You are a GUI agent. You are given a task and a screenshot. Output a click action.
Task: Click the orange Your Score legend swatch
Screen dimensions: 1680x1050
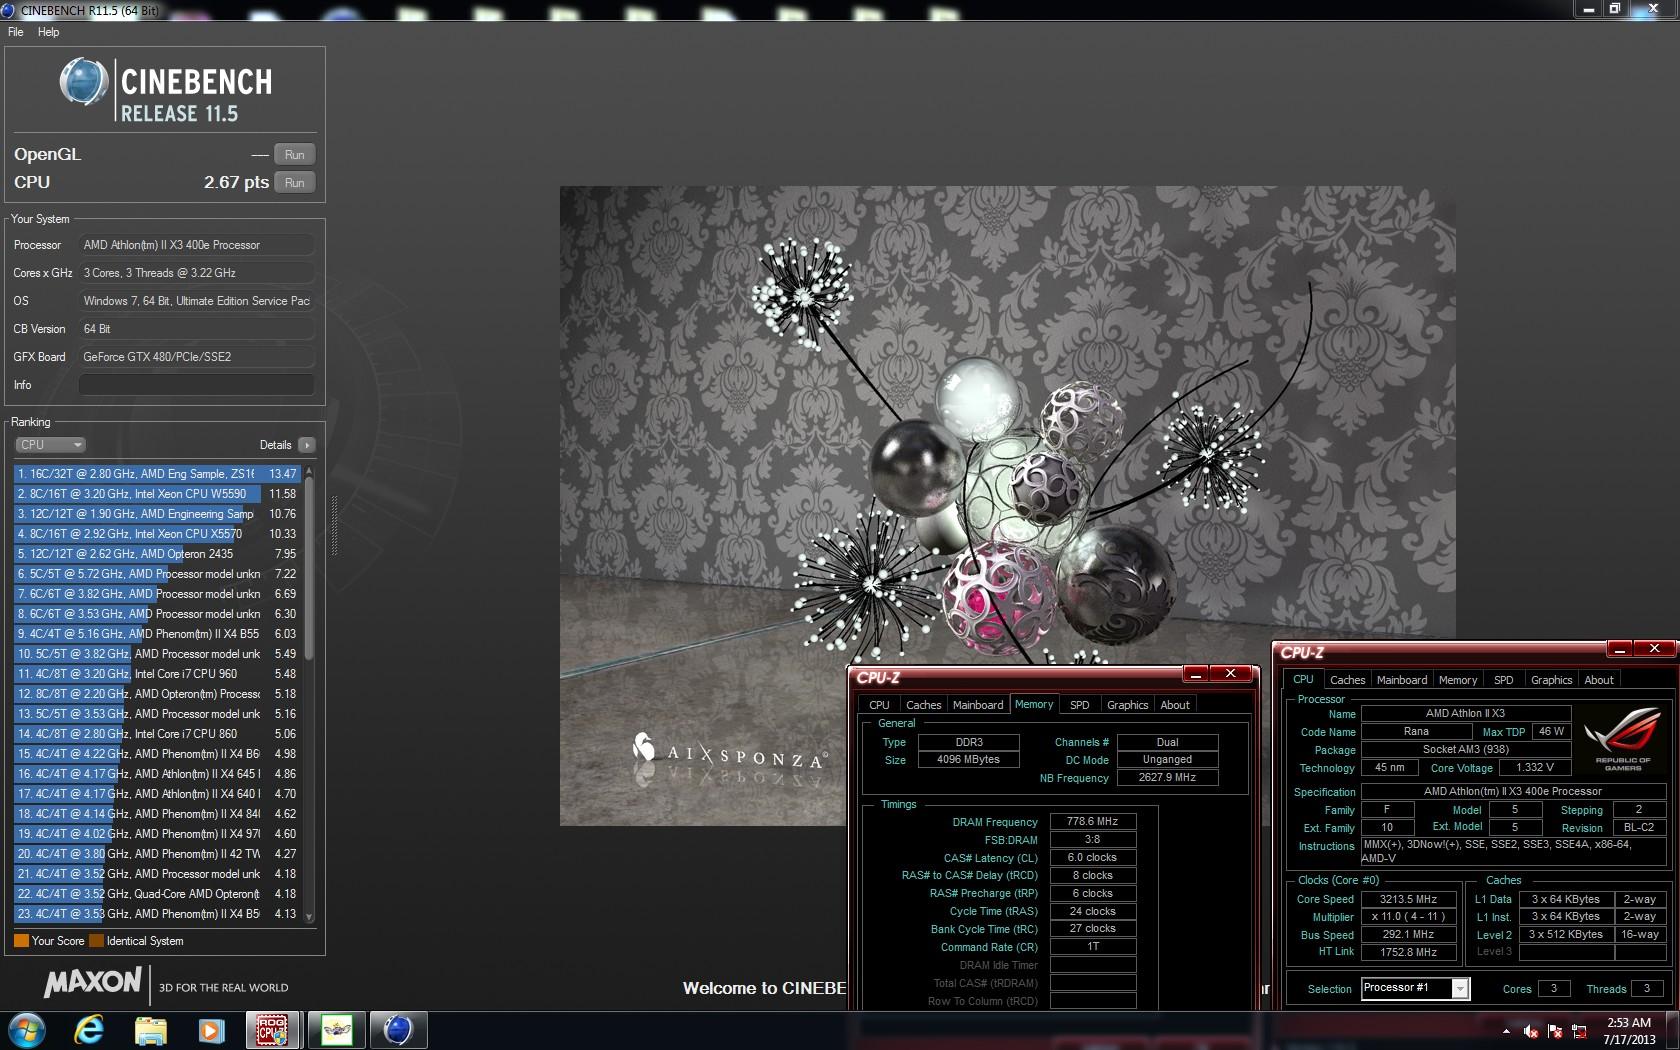(21, 941)
